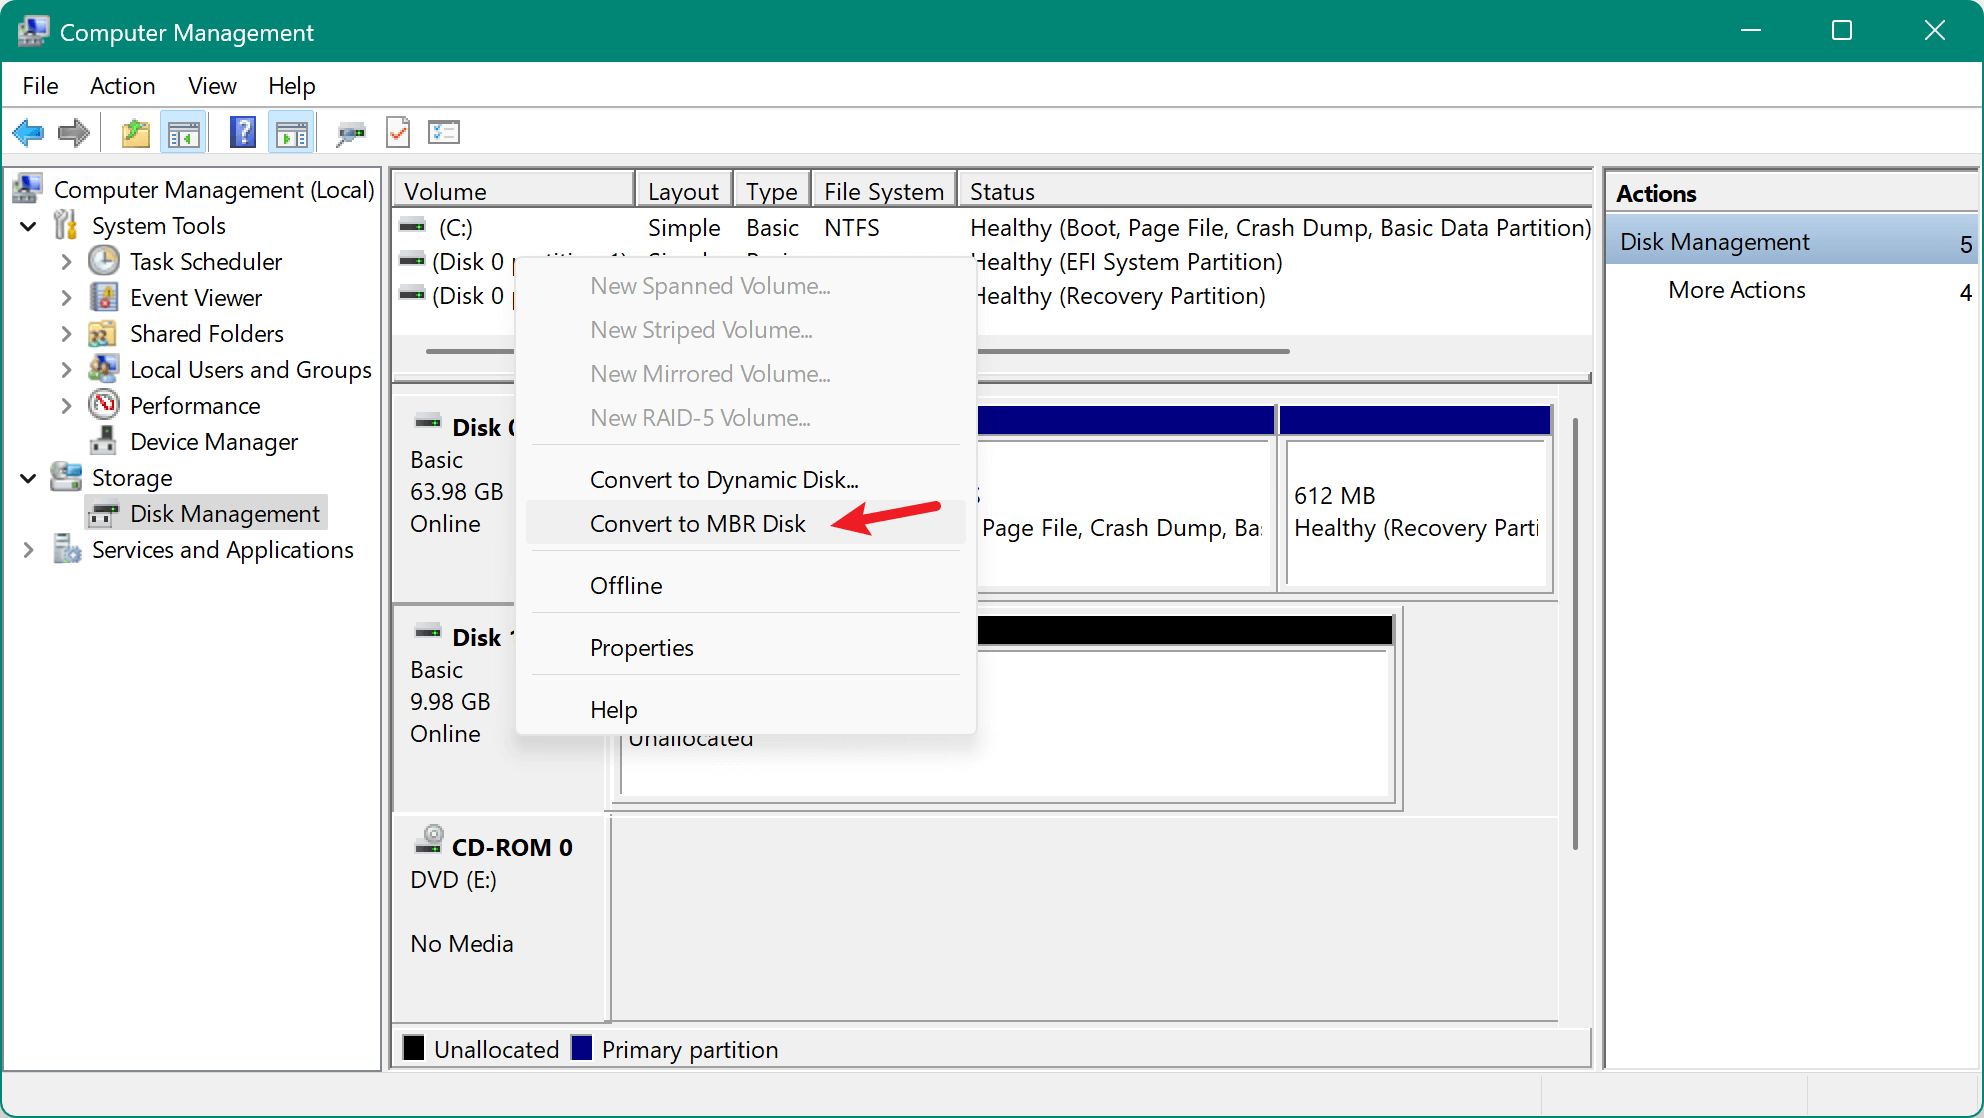Expand the Task Scheduler node
The width and height of the screenshot is (1984, 1118).
point(66,262)
